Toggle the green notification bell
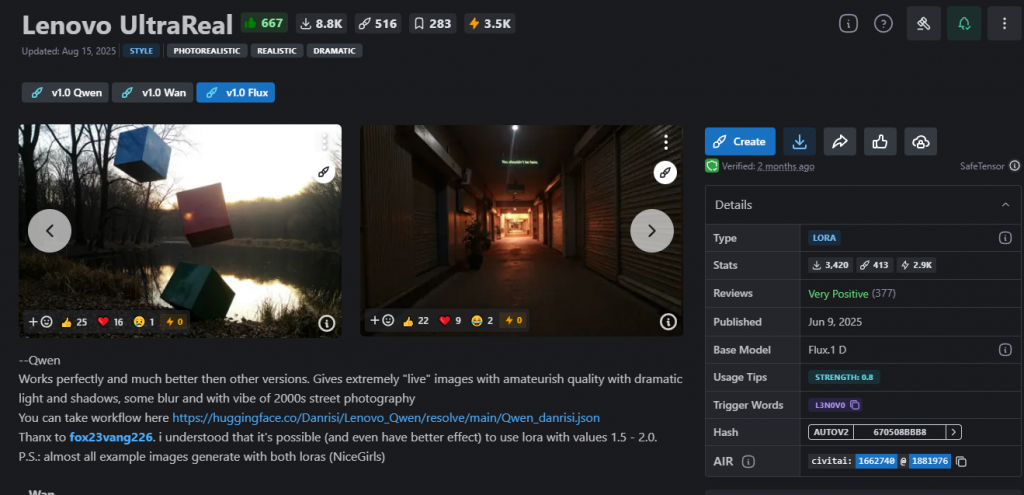The height and width of the screenshot is (495, 1024). click(964, 24)
